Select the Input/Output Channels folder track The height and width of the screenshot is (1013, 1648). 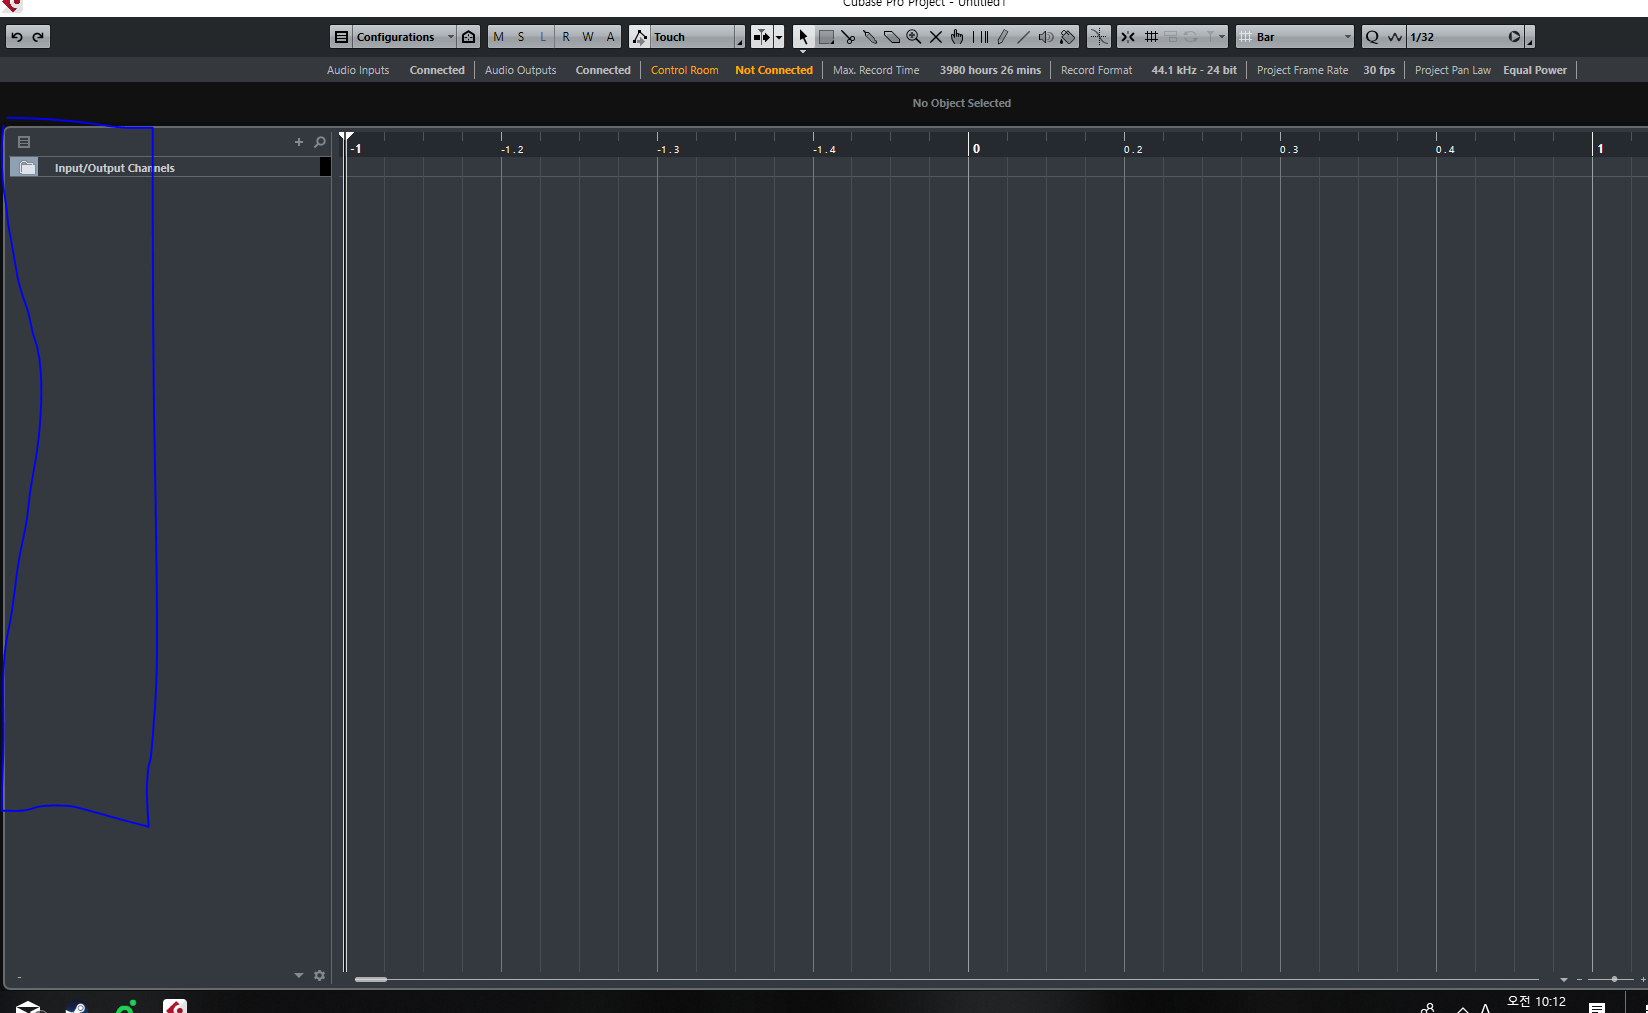[114, 168]
